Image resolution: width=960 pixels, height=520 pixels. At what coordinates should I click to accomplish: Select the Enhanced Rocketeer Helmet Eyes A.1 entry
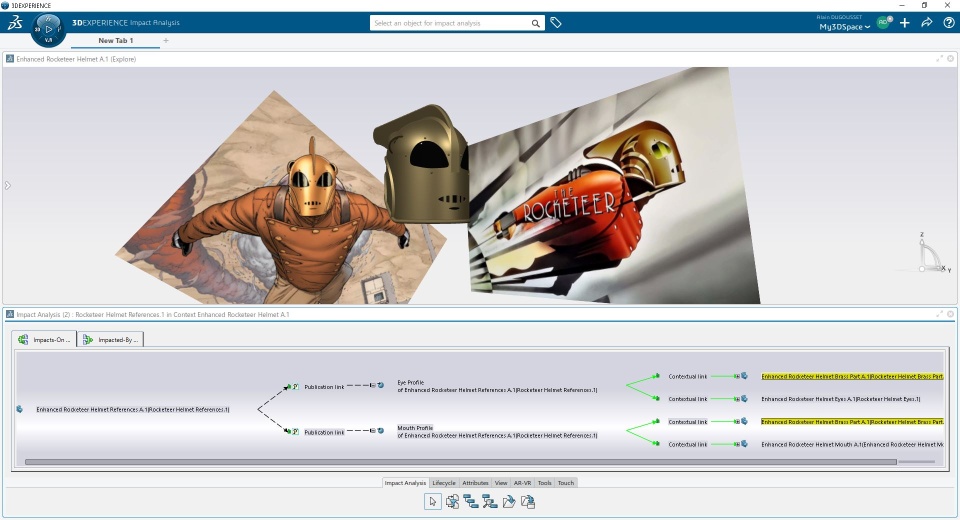(841, 399)
